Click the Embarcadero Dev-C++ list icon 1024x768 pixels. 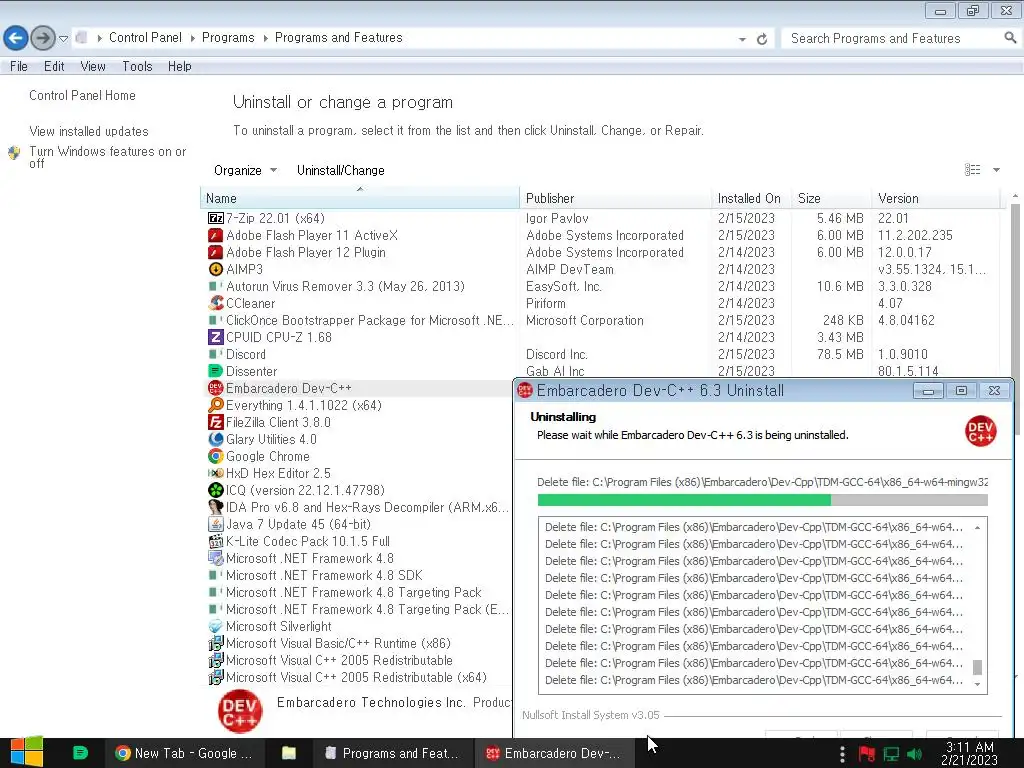(216, 388)
